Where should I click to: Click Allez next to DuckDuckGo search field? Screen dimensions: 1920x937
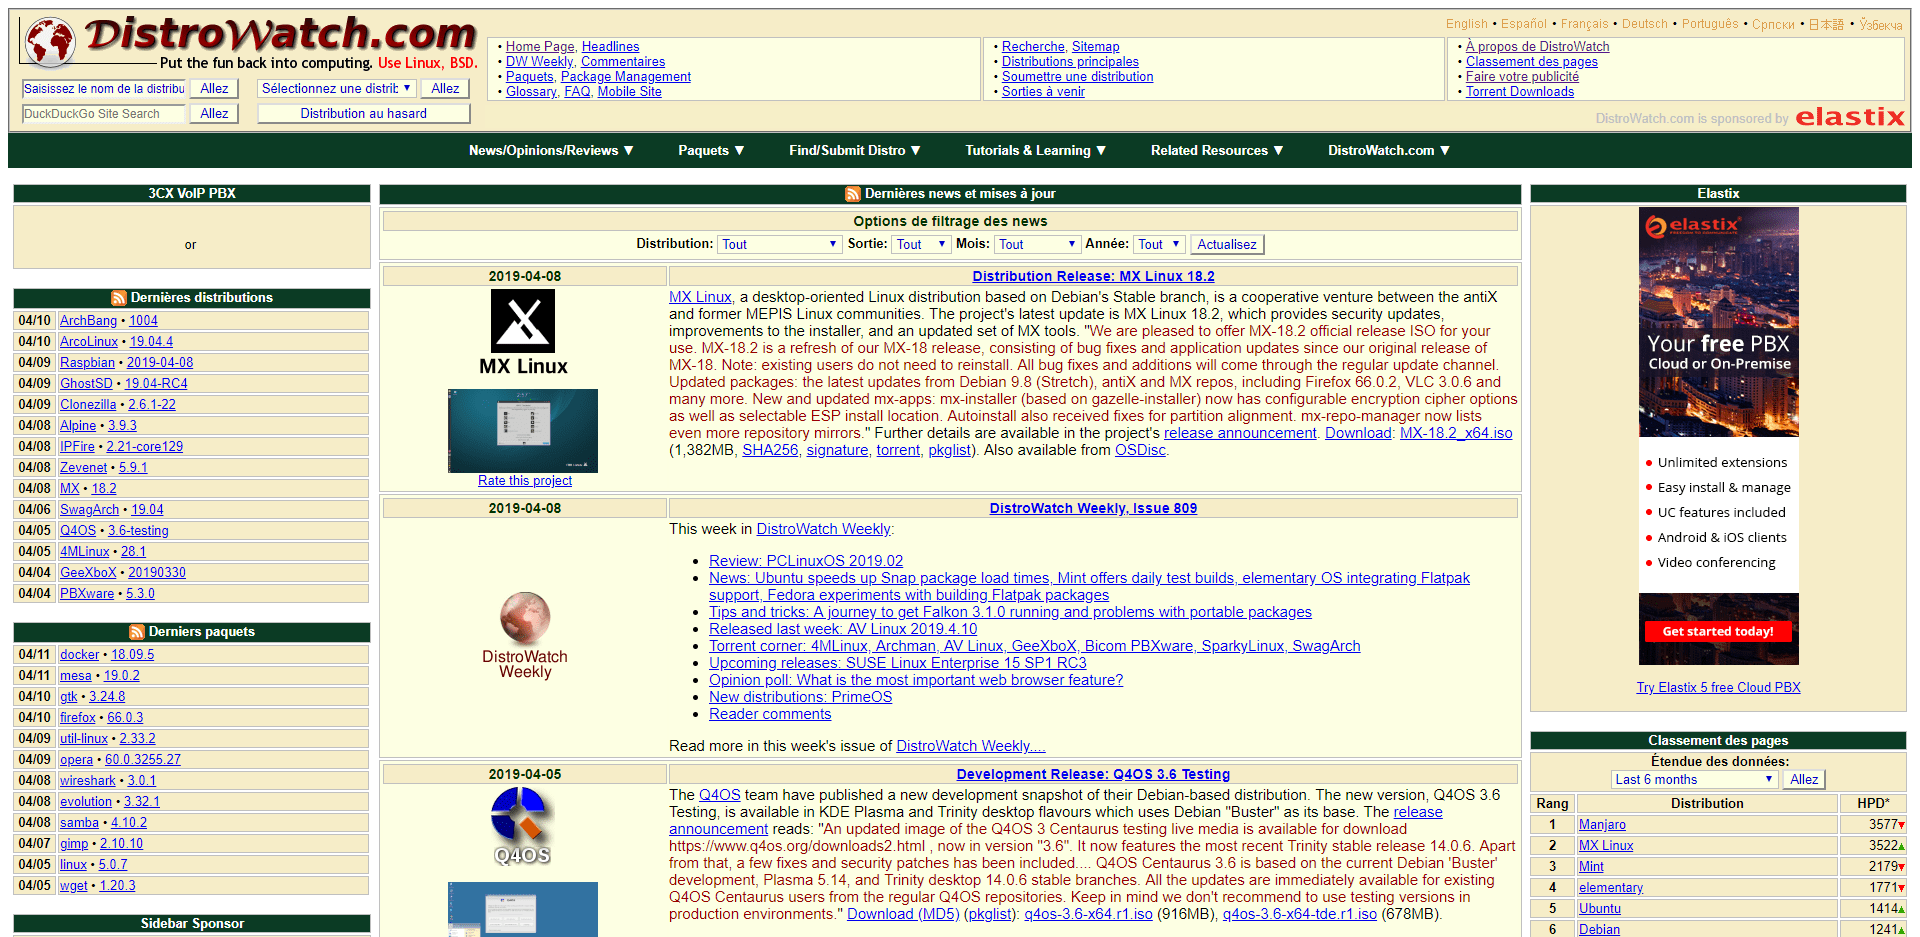tap(214, 114)
